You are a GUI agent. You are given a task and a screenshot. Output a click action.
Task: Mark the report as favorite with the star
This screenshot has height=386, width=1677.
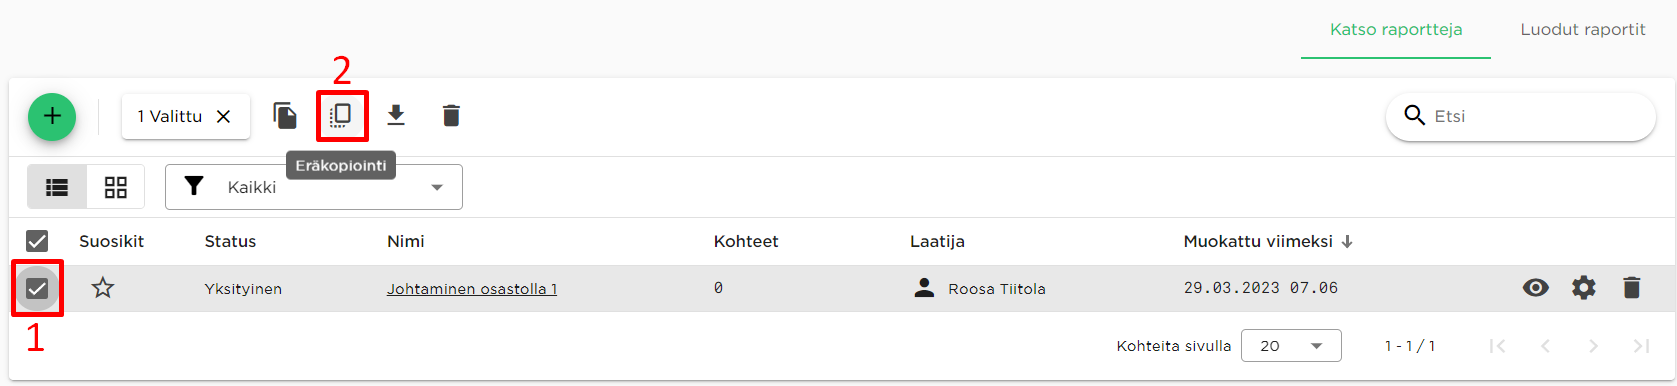coord(103,288)
